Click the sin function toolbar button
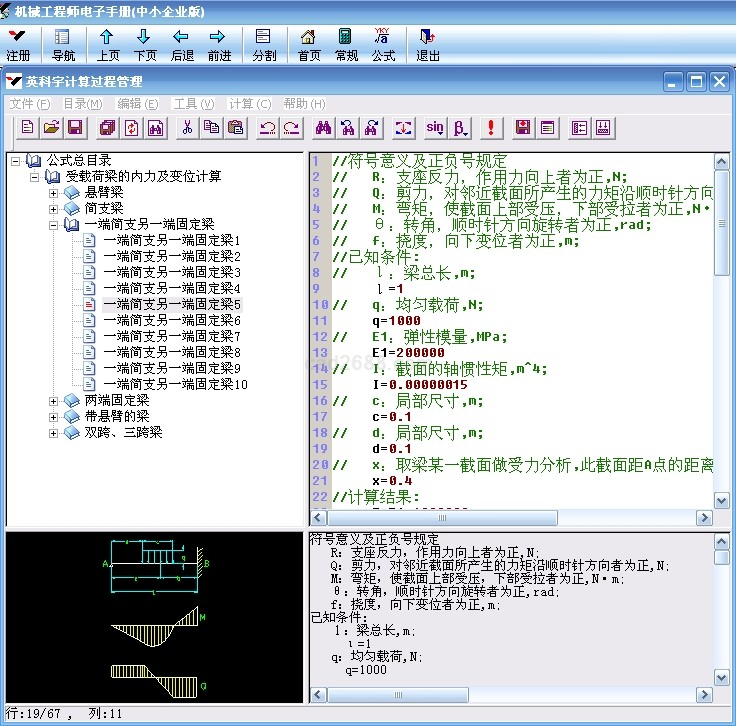Screen dimensions: 736x726 [x=434, y=127]
